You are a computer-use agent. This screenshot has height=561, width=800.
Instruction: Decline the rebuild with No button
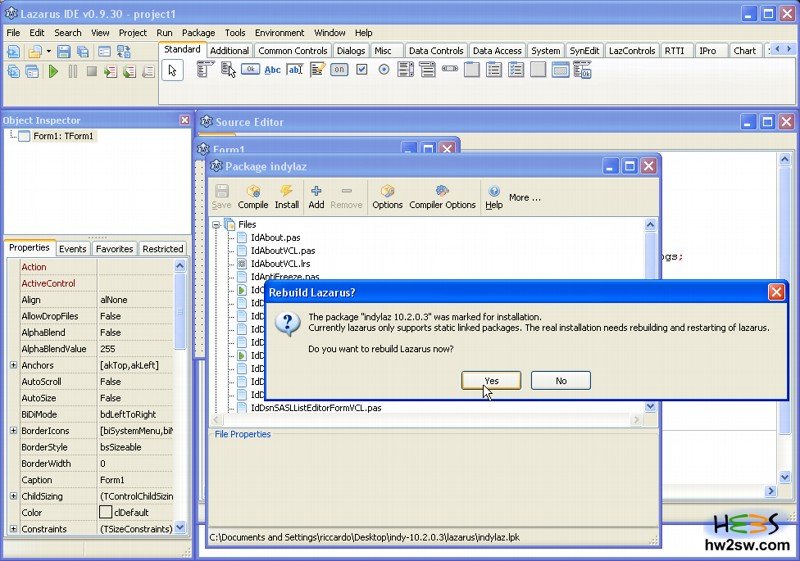tap(561, 380)
